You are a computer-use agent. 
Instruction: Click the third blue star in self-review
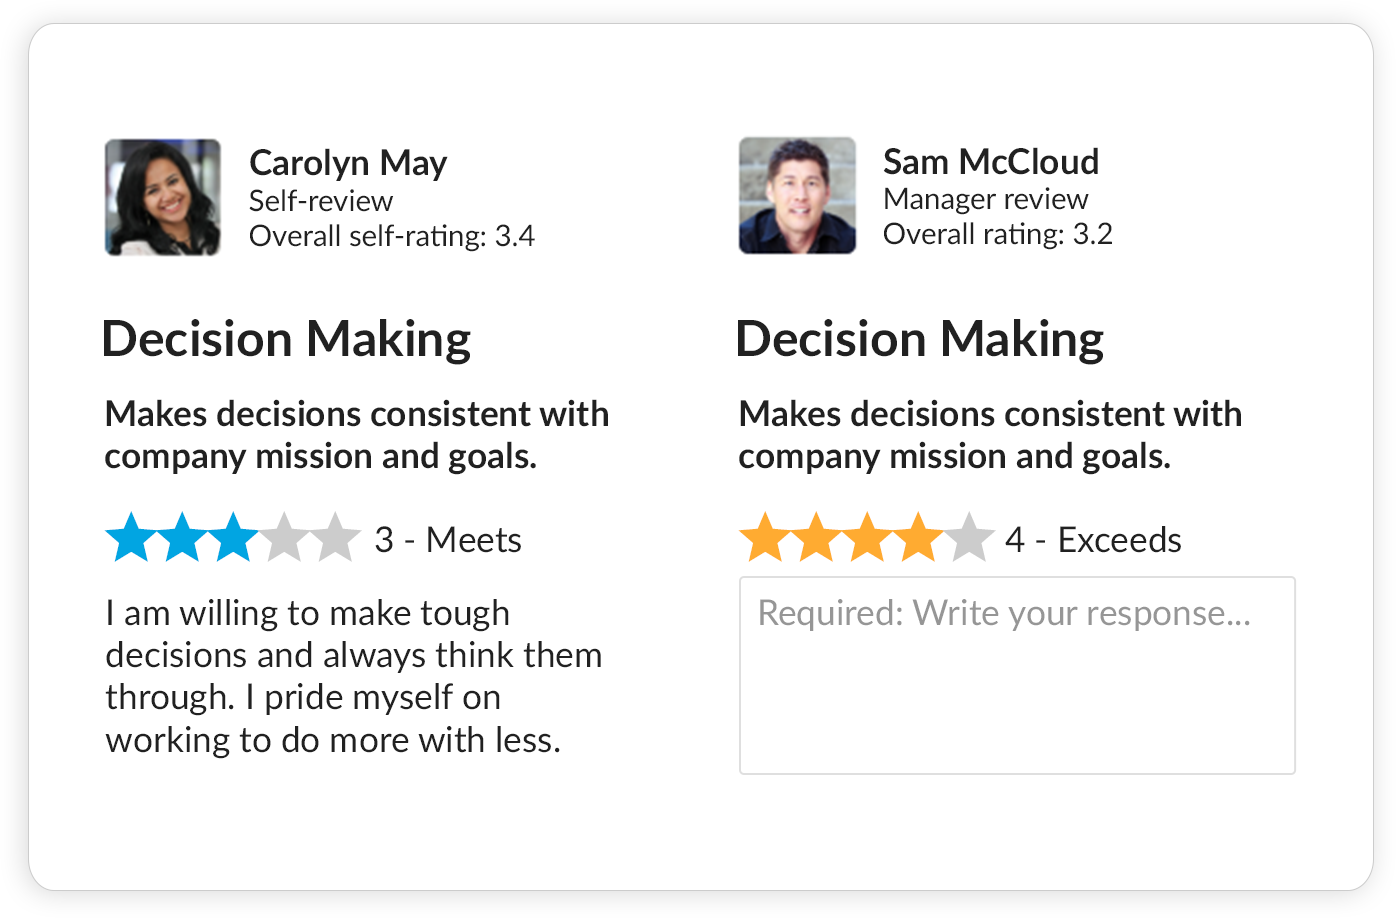pyautogui.click(x=233, y=539)
